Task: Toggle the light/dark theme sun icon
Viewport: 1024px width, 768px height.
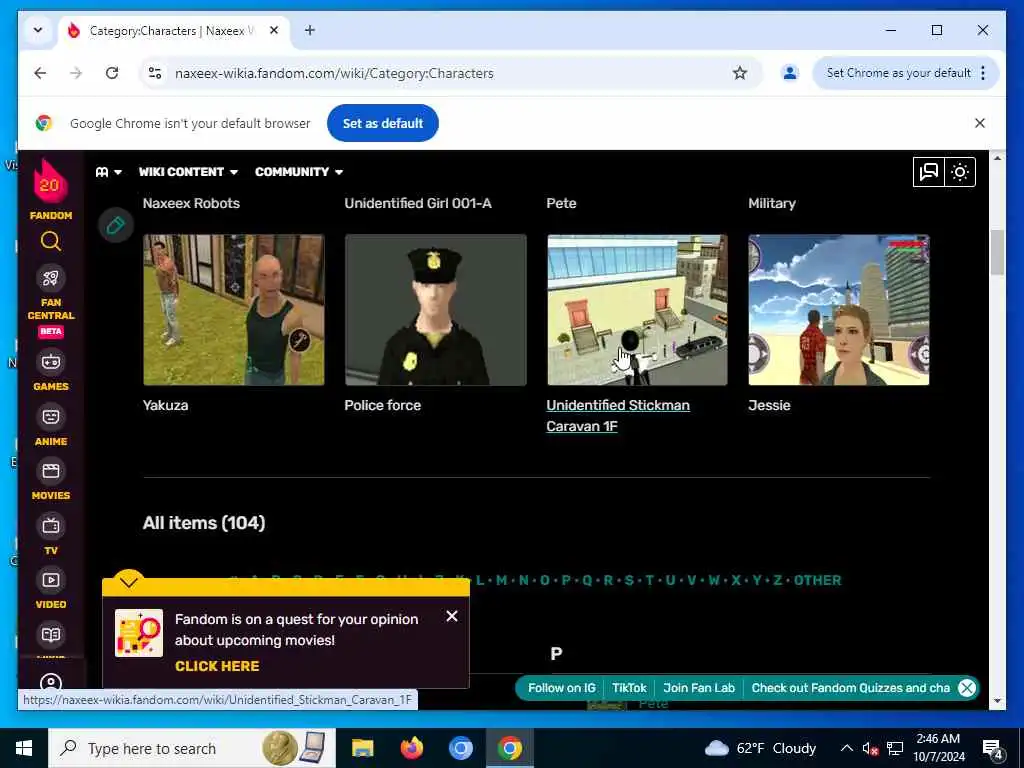Action: [x=960, y=172]
